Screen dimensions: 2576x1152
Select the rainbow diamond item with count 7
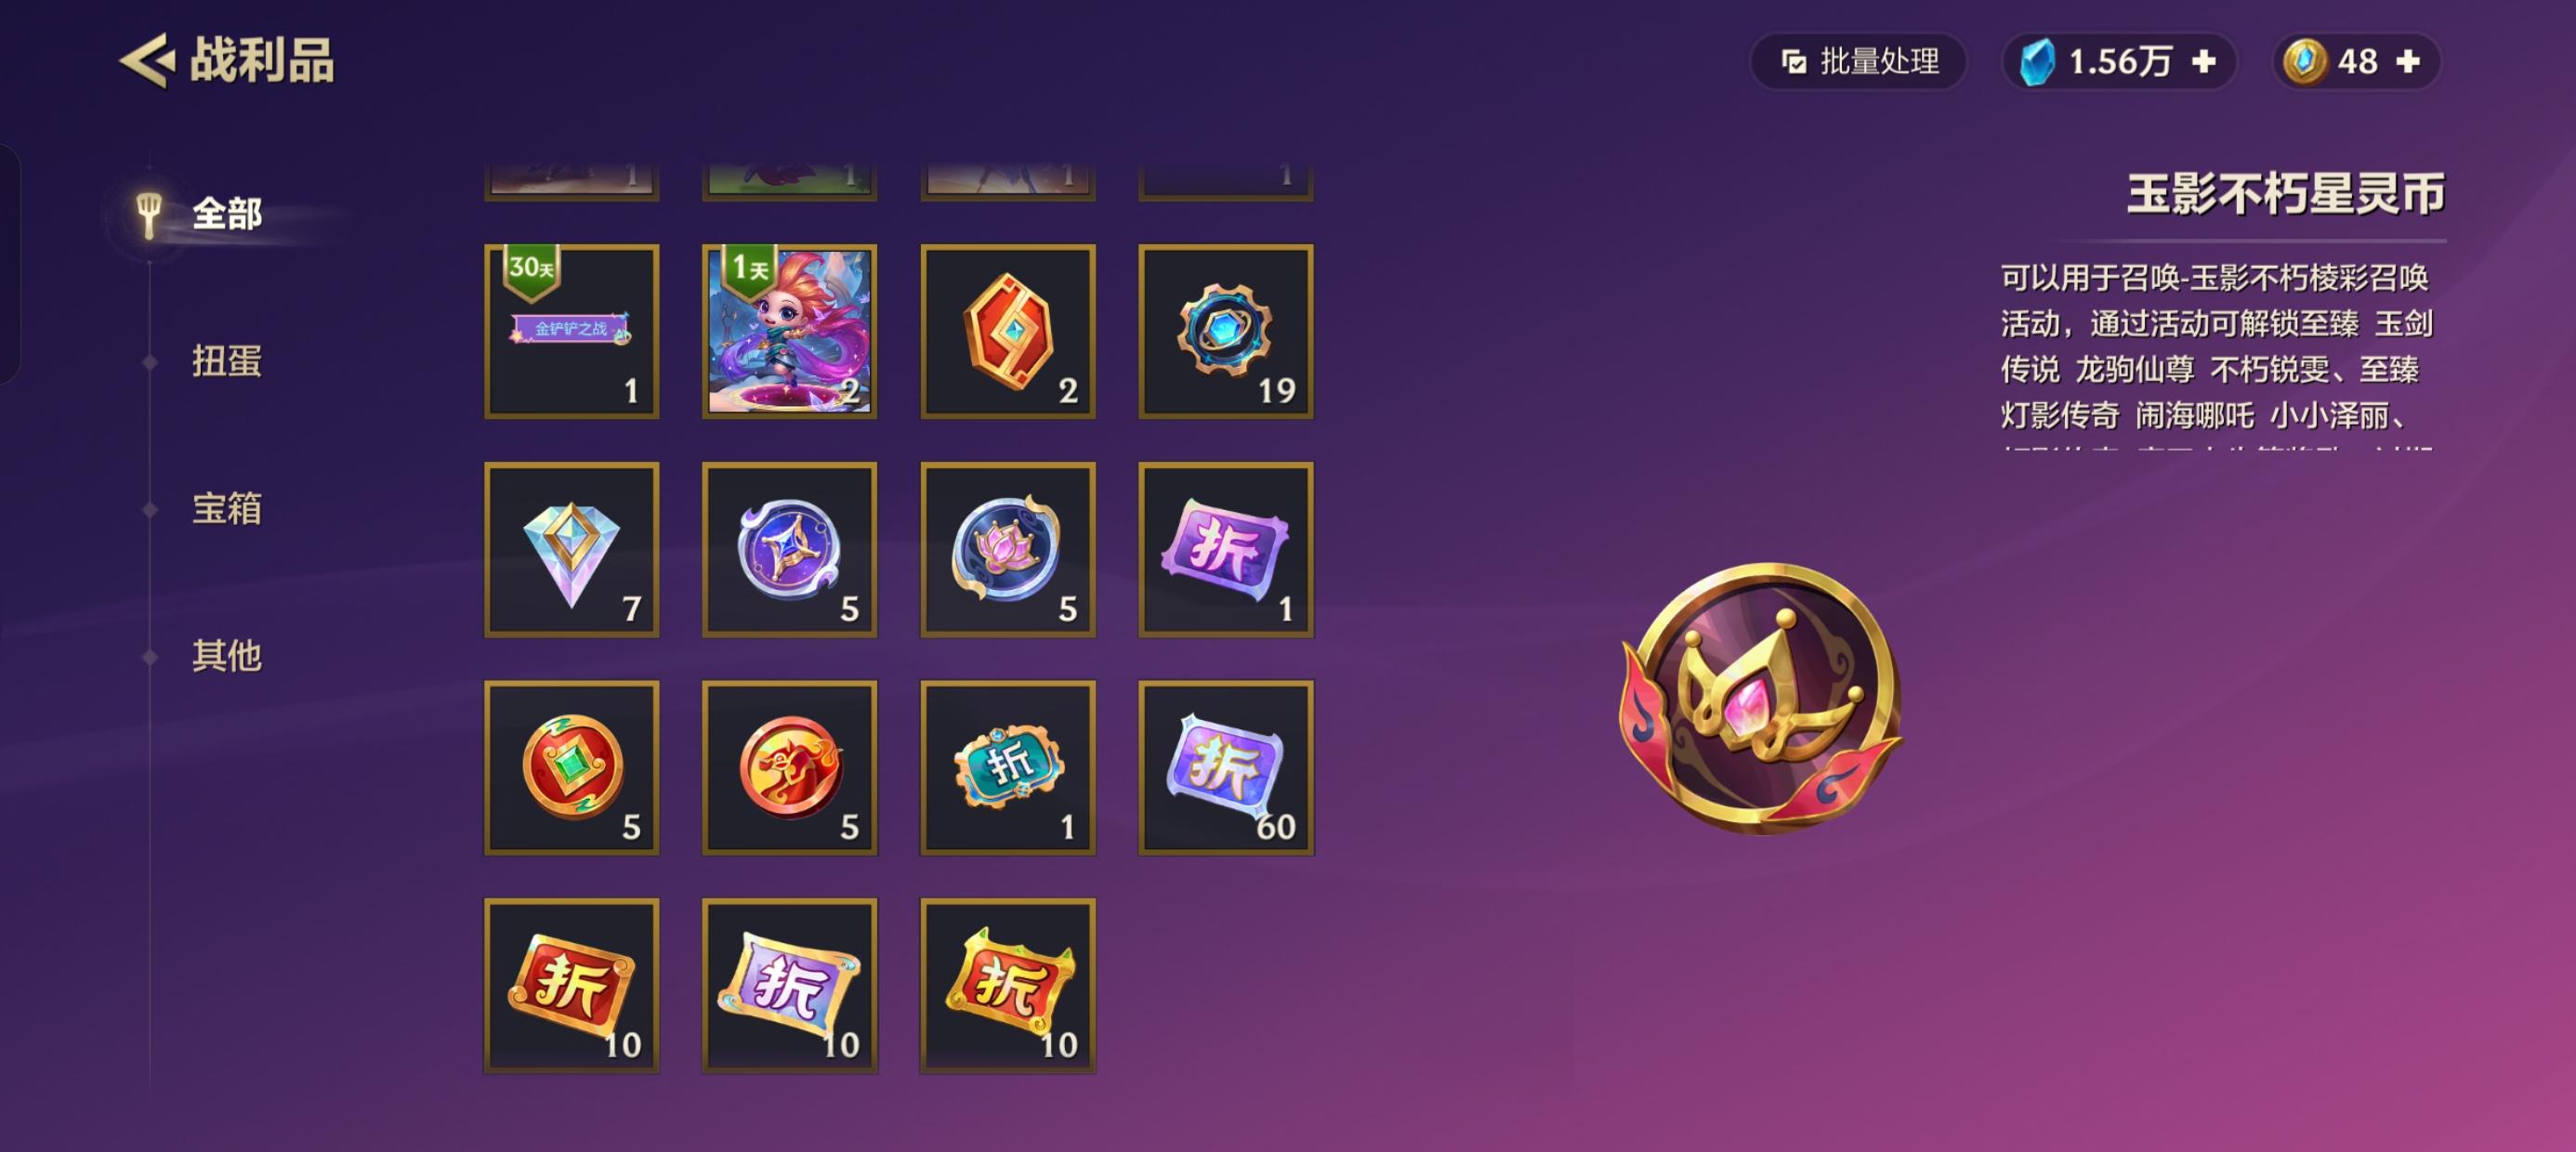click(572, 550)
